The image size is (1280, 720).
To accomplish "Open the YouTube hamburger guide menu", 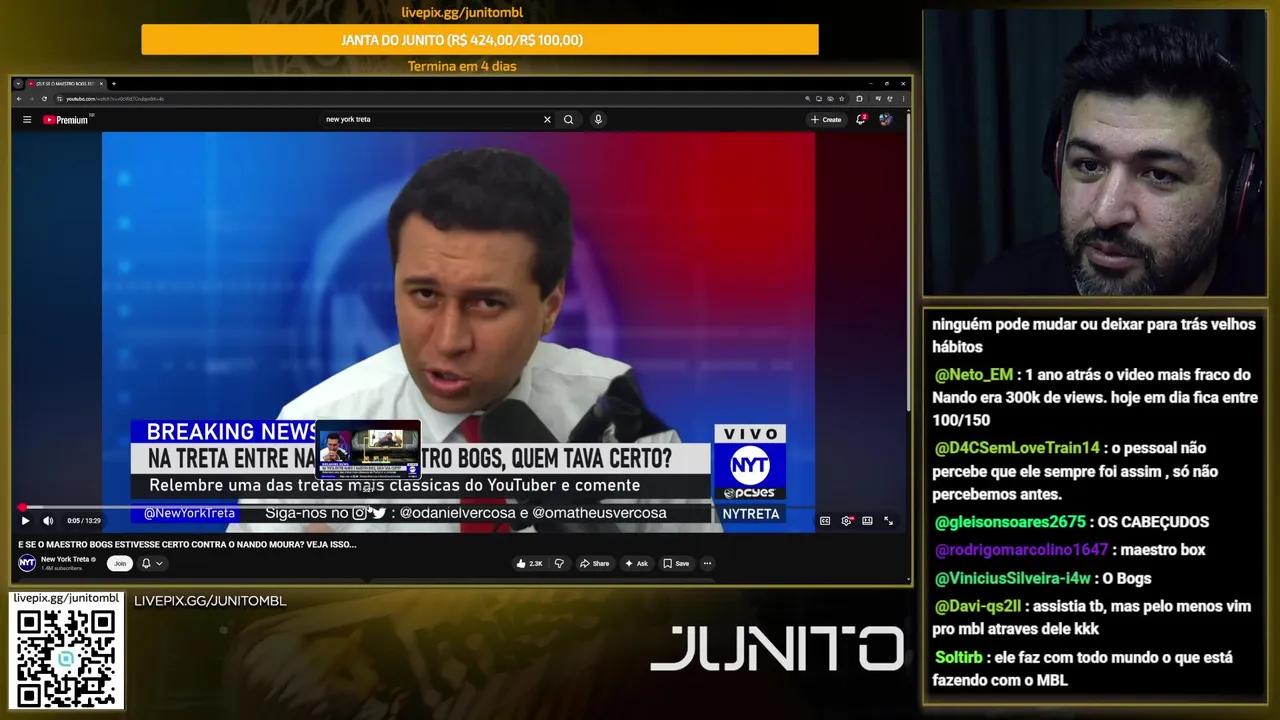I will click(27, 119).
